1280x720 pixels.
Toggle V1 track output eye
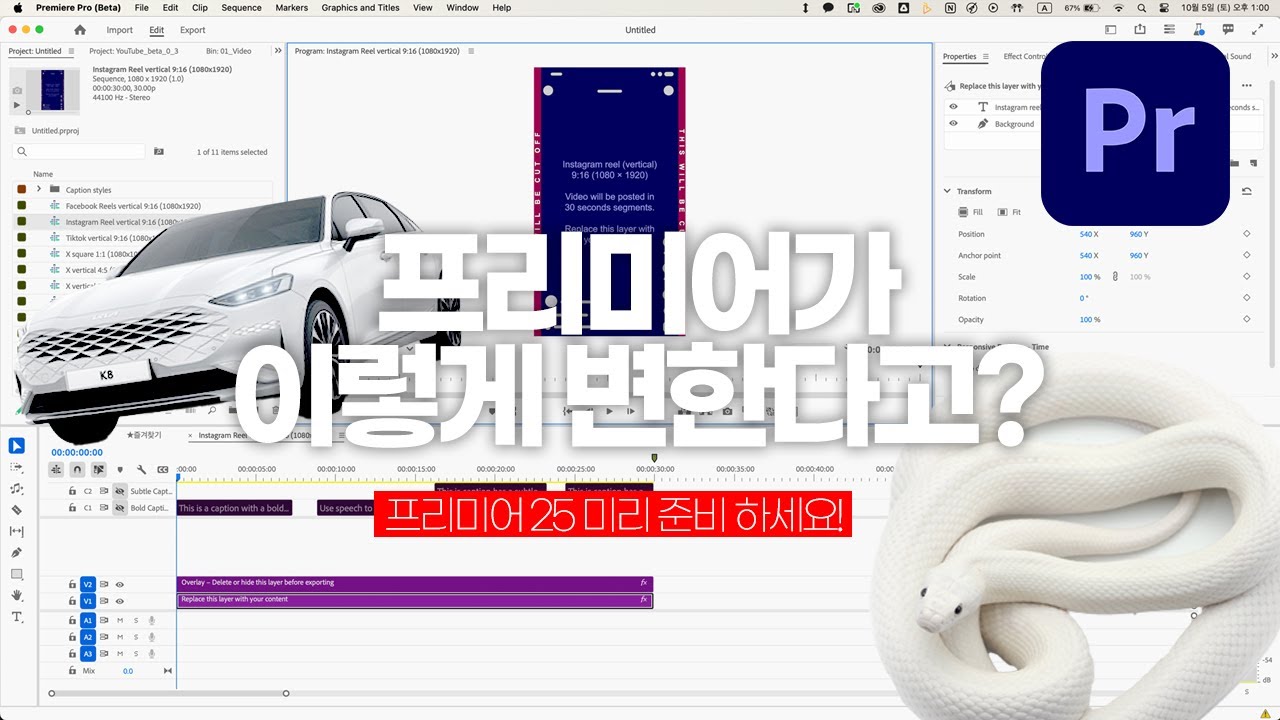[x=119, y=601]
